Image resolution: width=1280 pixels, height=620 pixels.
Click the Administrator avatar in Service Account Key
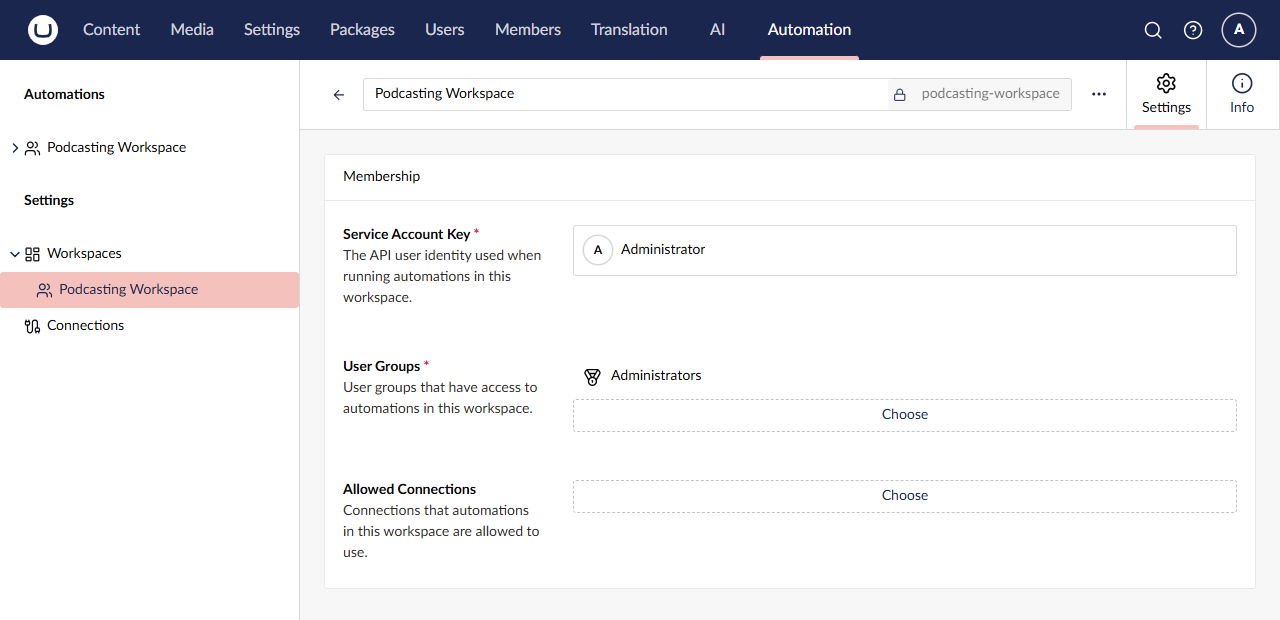598,250
